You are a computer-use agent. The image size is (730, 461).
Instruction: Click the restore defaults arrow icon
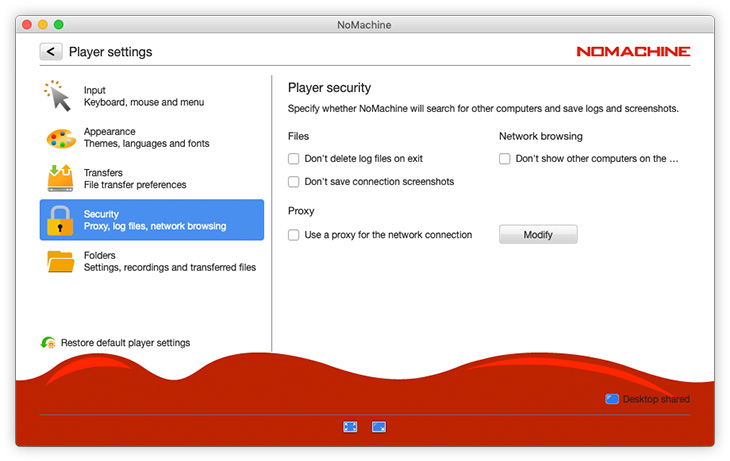coord(48,343)
